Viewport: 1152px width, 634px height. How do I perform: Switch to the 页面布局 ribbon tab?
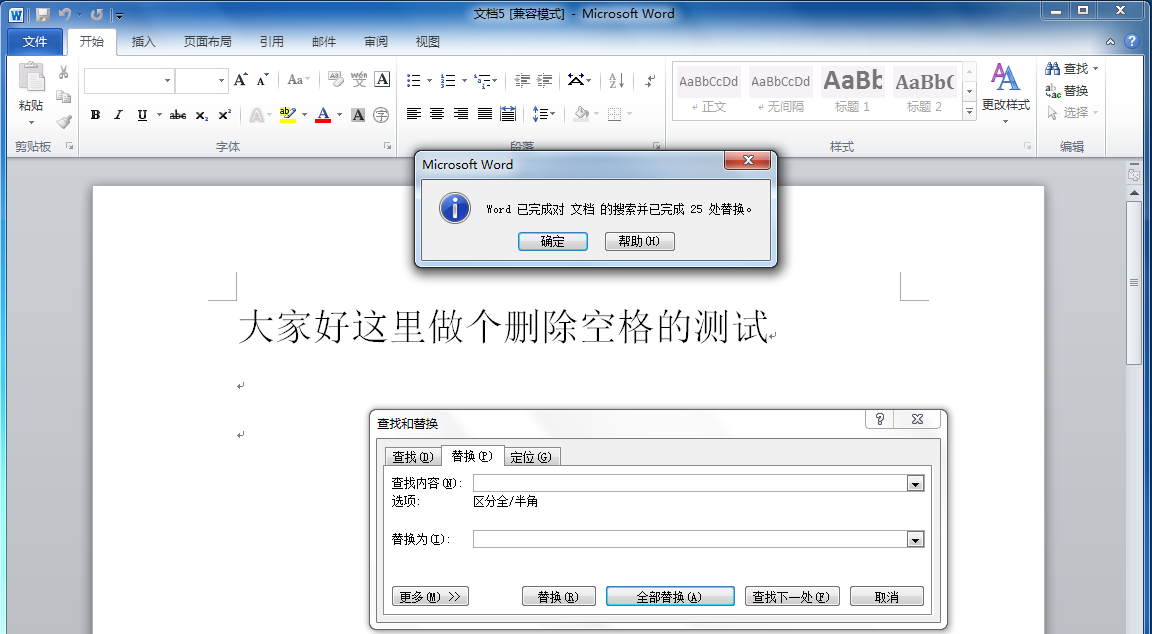click(x=207, y=42)
